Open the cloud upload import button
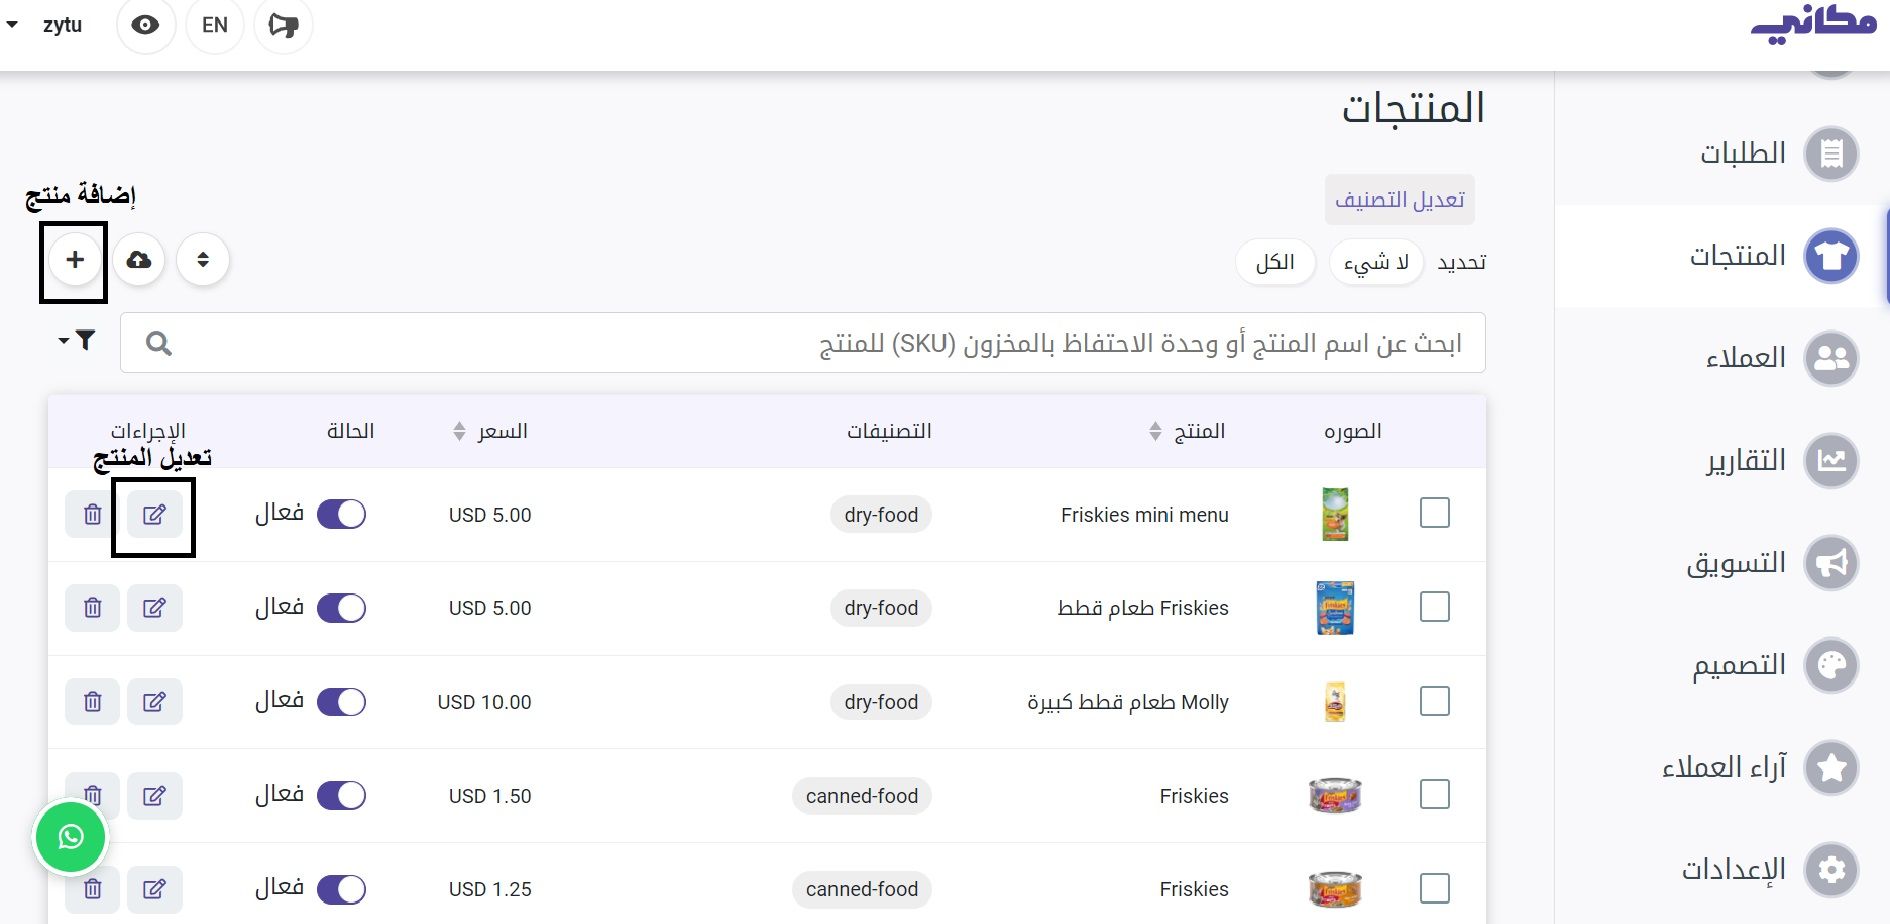Viewport: 1890px width, 924px height. (139, 260)
